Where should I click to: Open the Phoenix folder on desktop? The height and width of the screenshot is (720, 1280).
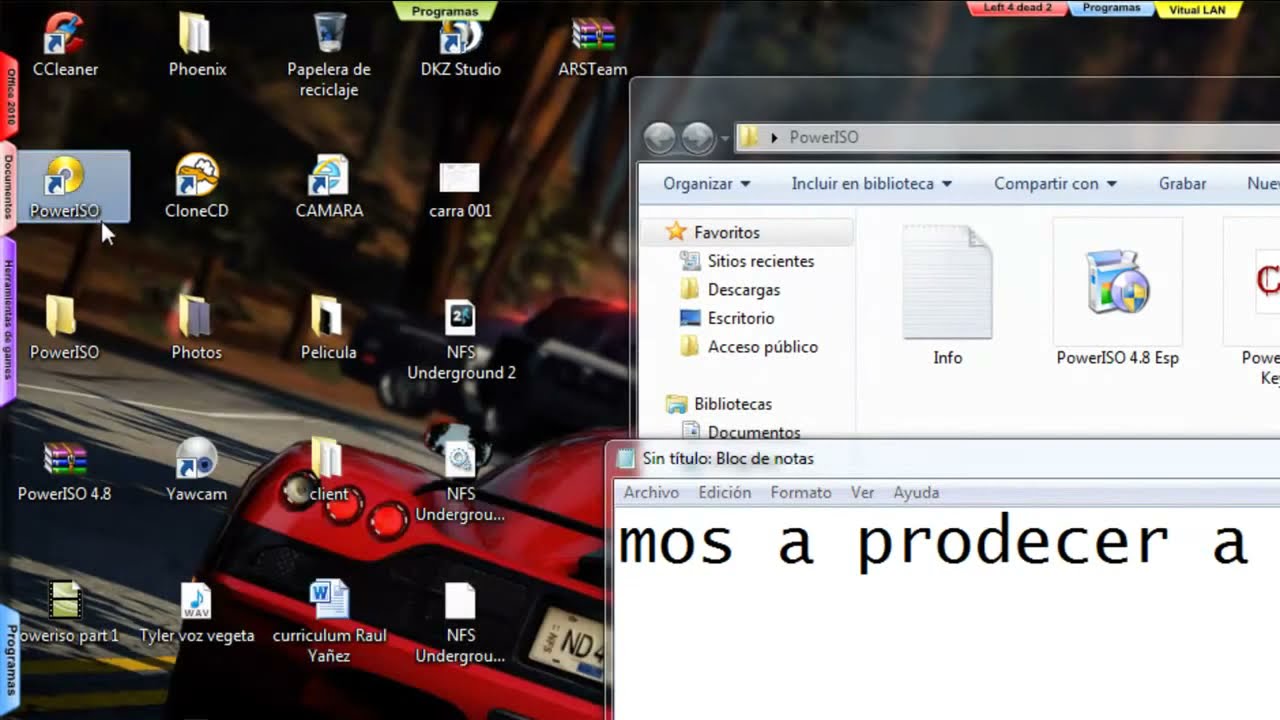197,45
